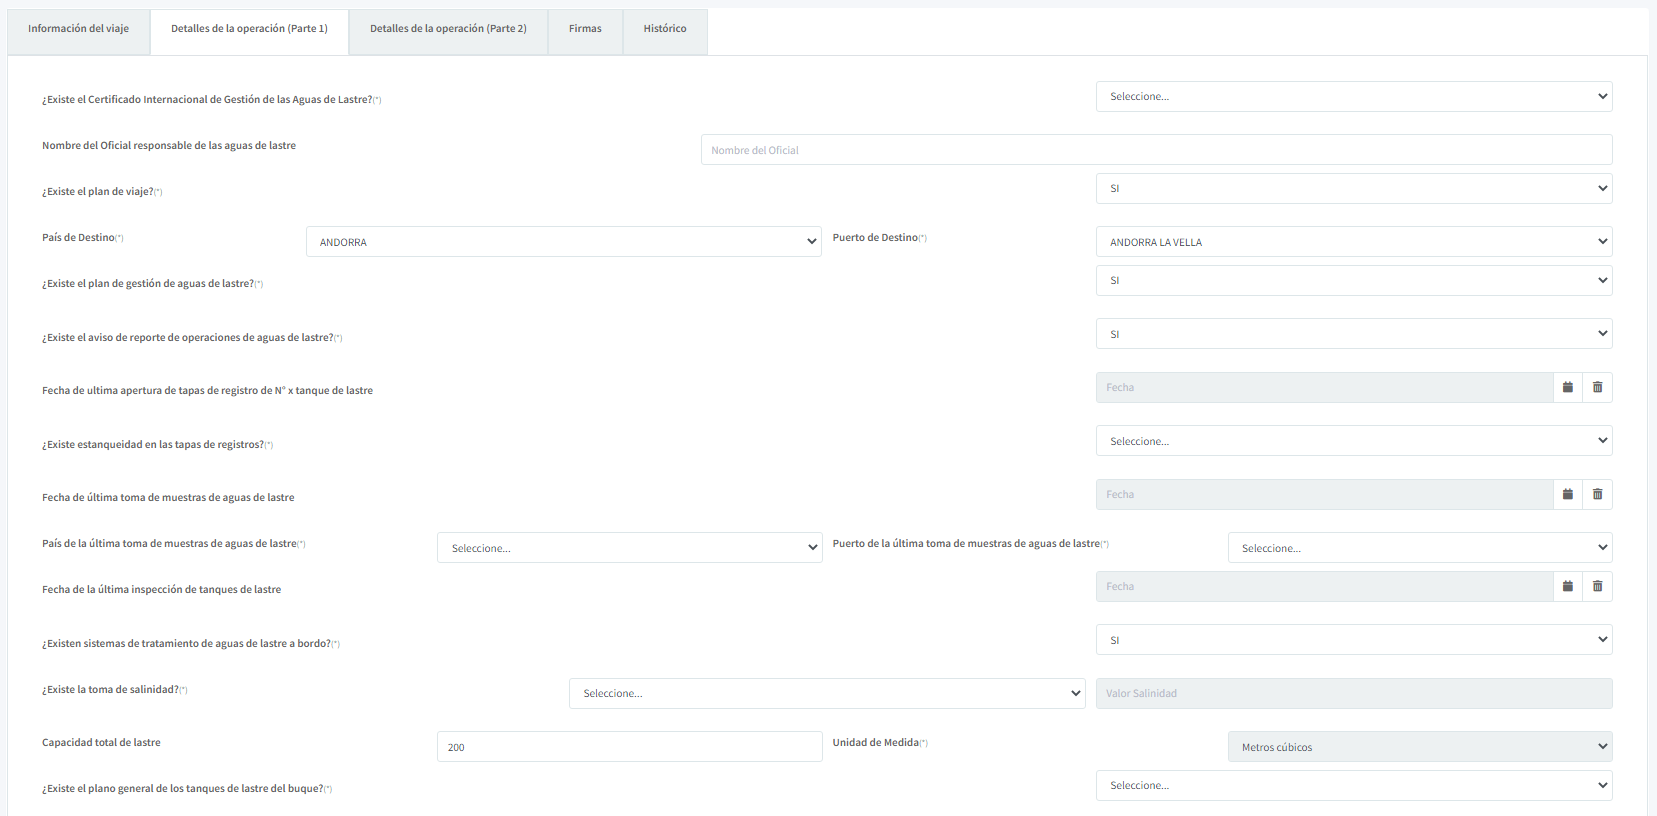The image size is (1657, 816).
Task: Select option for toma de salinidad
Action: [x=826, y=694]
